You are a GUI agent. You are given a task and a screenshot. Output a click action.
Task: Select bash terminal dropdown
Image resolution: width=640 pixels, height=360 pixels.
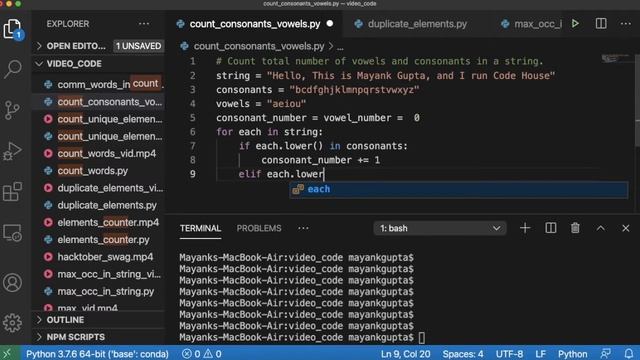tap(440, 228)
